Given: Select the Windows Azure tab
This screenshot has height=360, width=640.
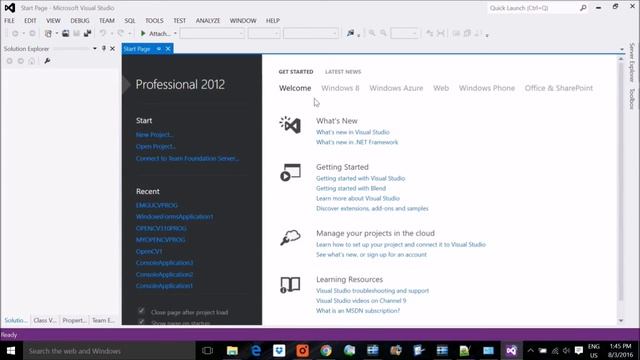Looking at the screenshot, I should tap(396, 88).
